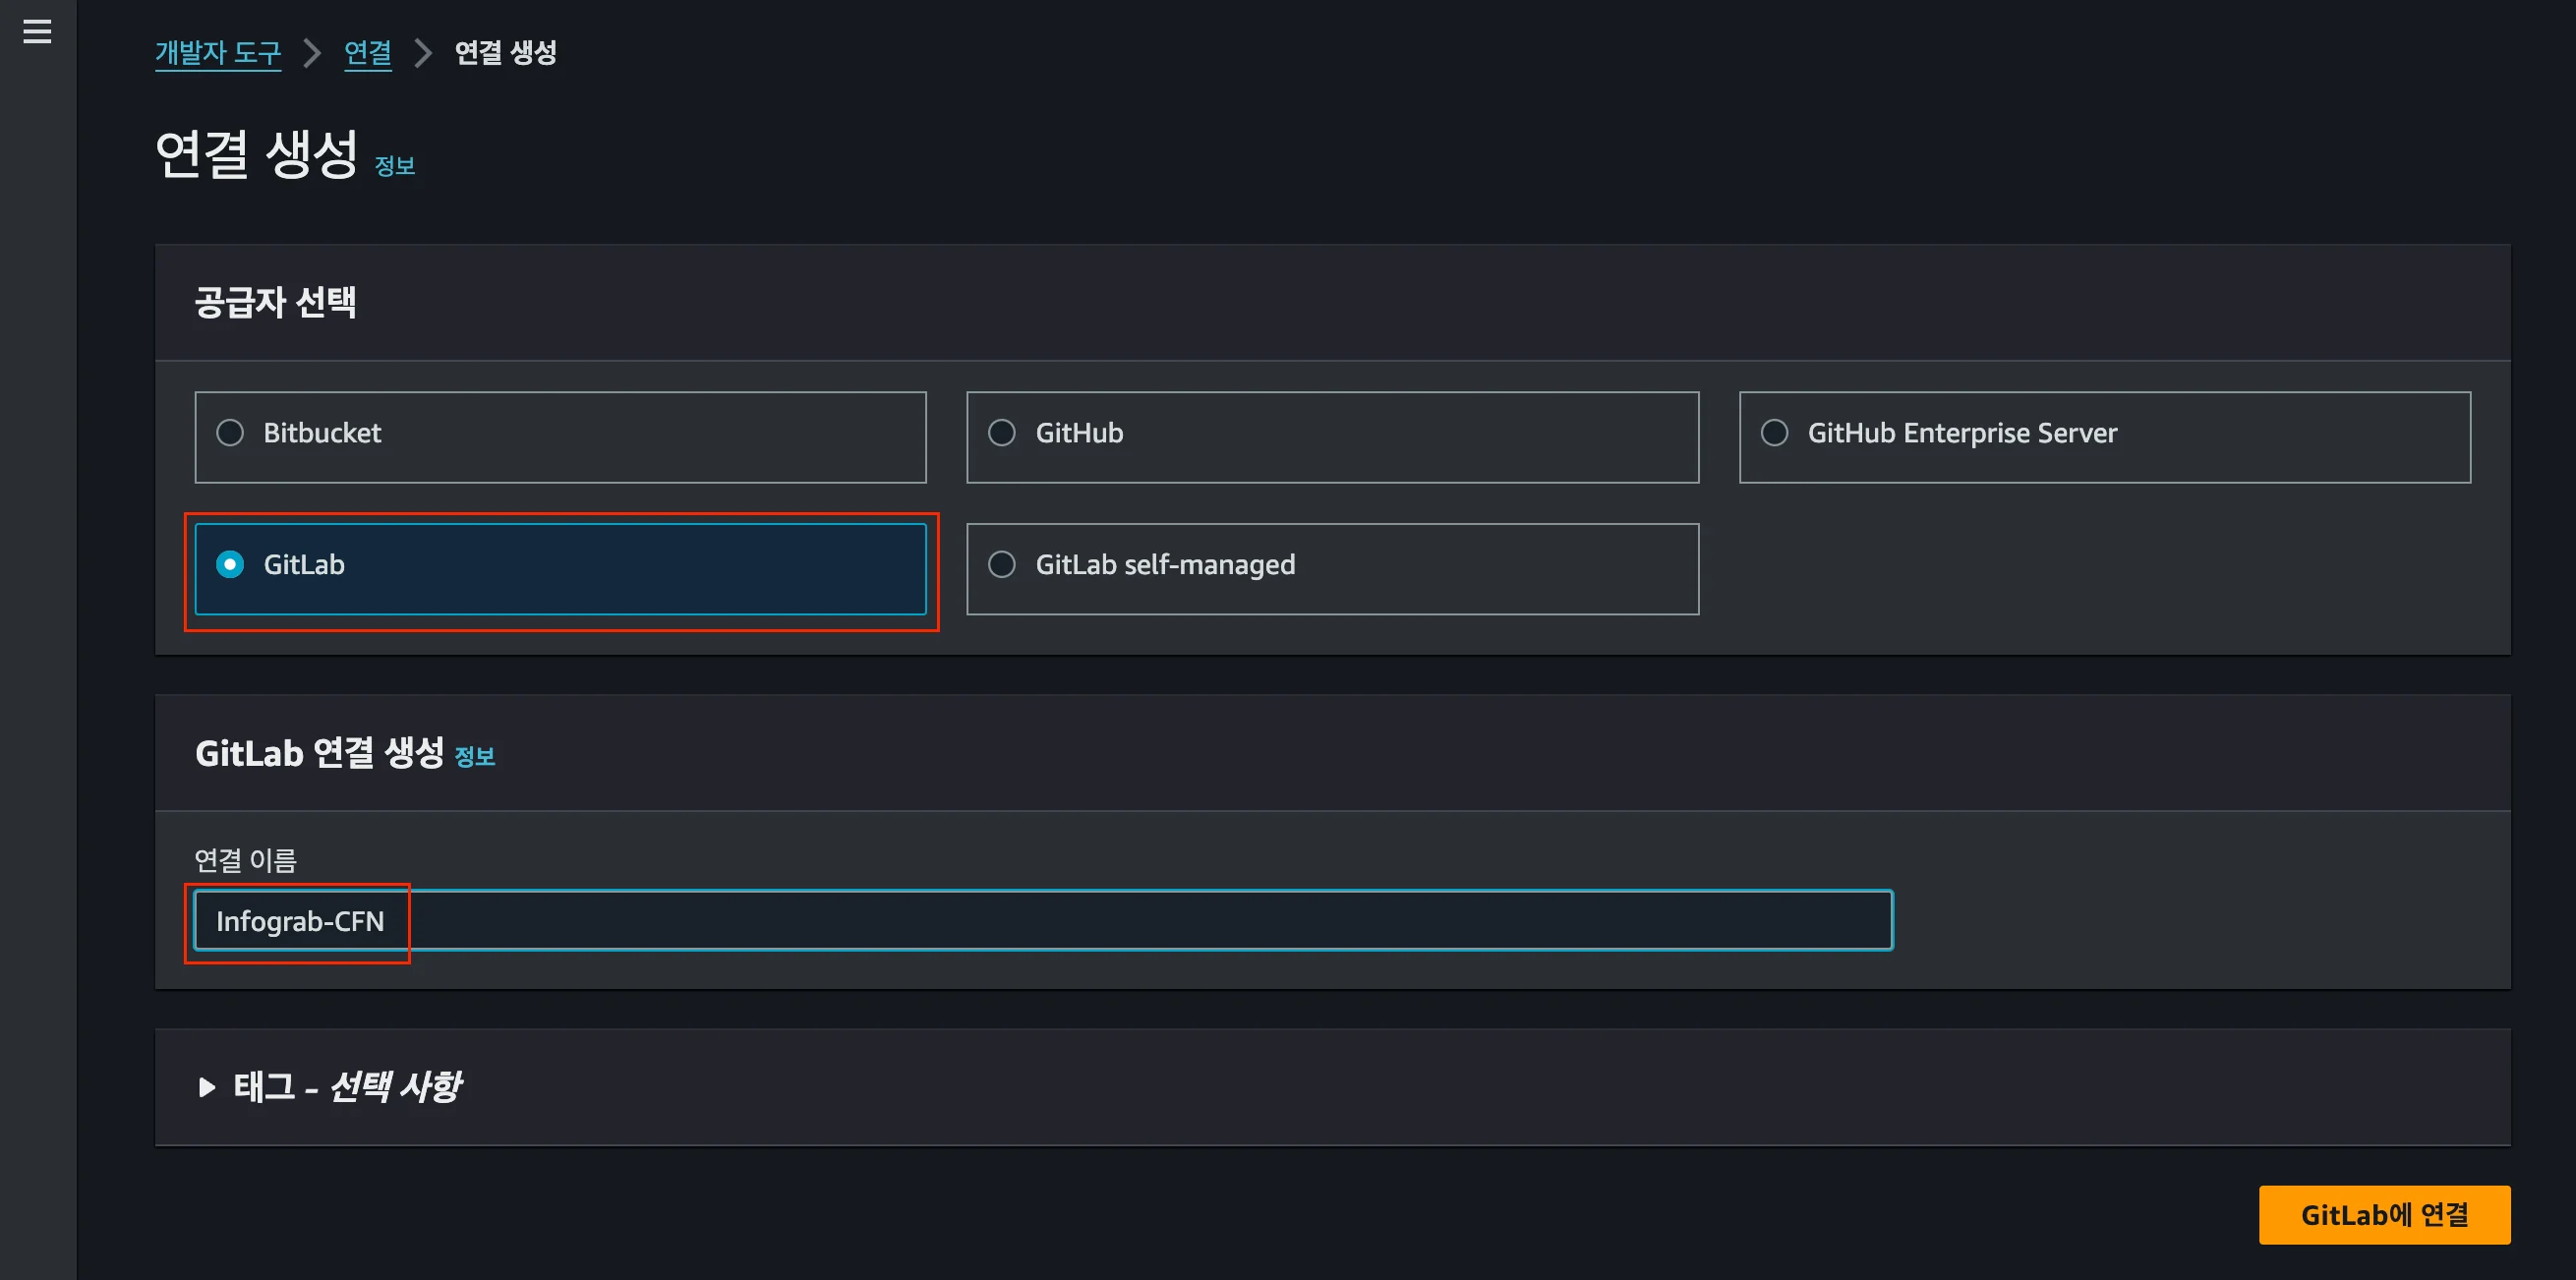Click the triangle next to 태그

click(x=207, y=1087)
